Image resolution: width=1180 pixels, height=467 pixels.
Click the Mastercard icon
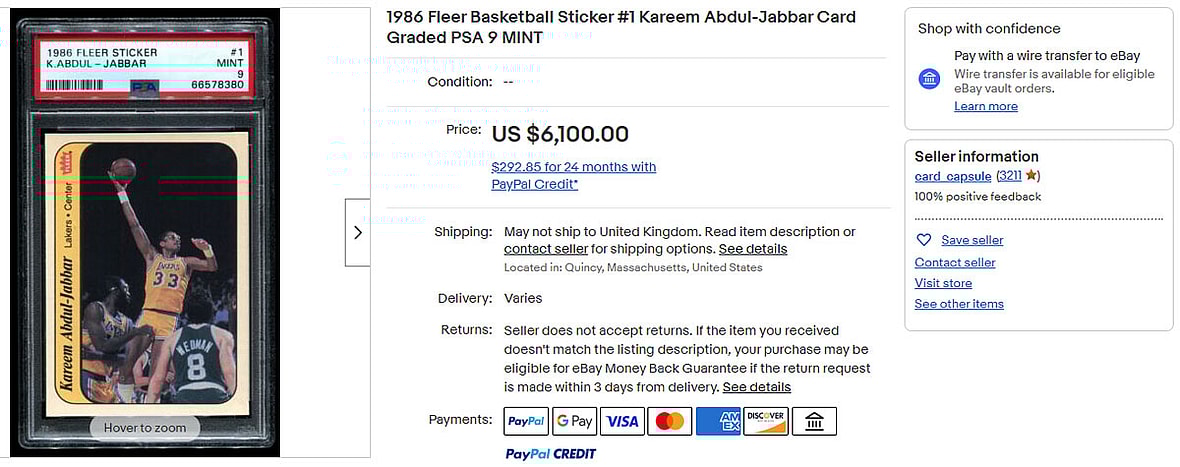(x=670, y=421)
